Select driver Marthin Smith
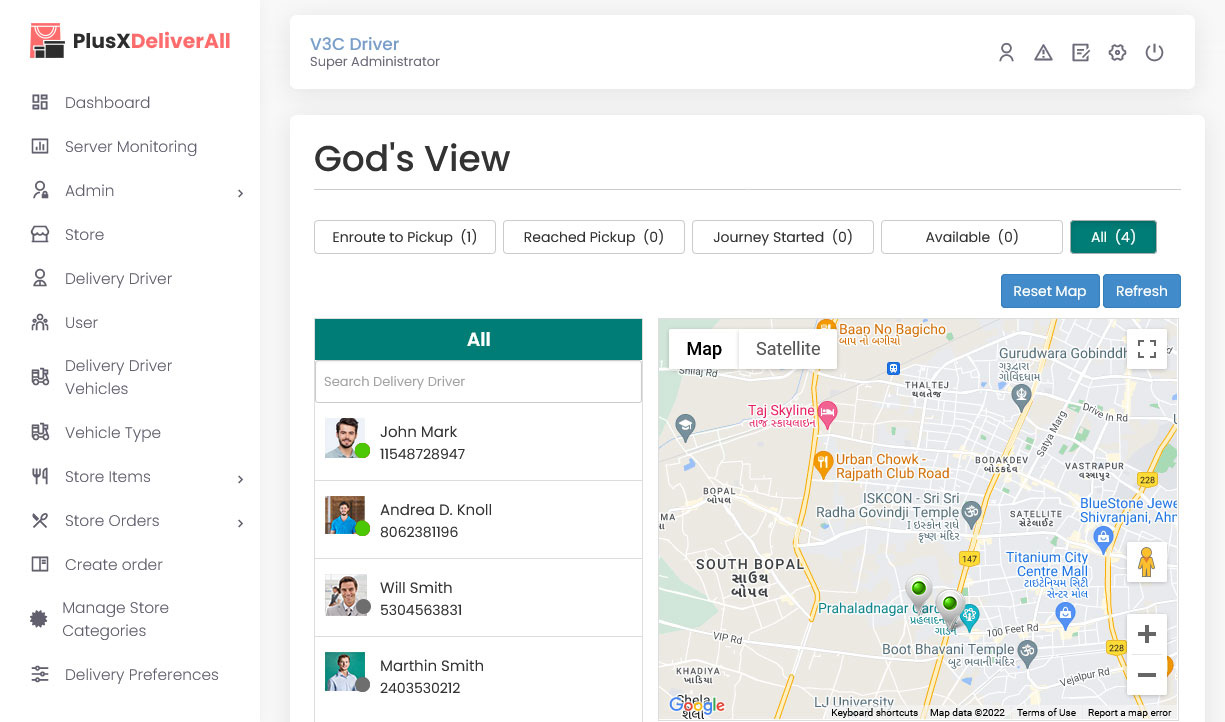1225x722 pixels. point(478,676)
